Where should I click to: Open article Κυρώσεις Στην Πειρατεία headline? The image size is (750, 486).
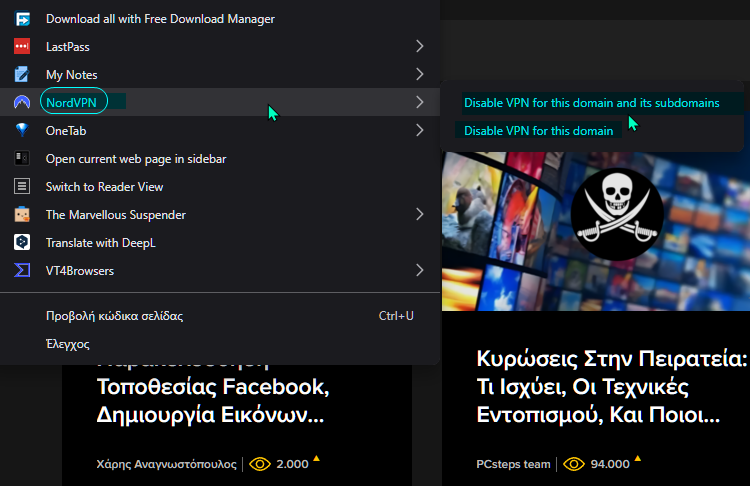612,387
